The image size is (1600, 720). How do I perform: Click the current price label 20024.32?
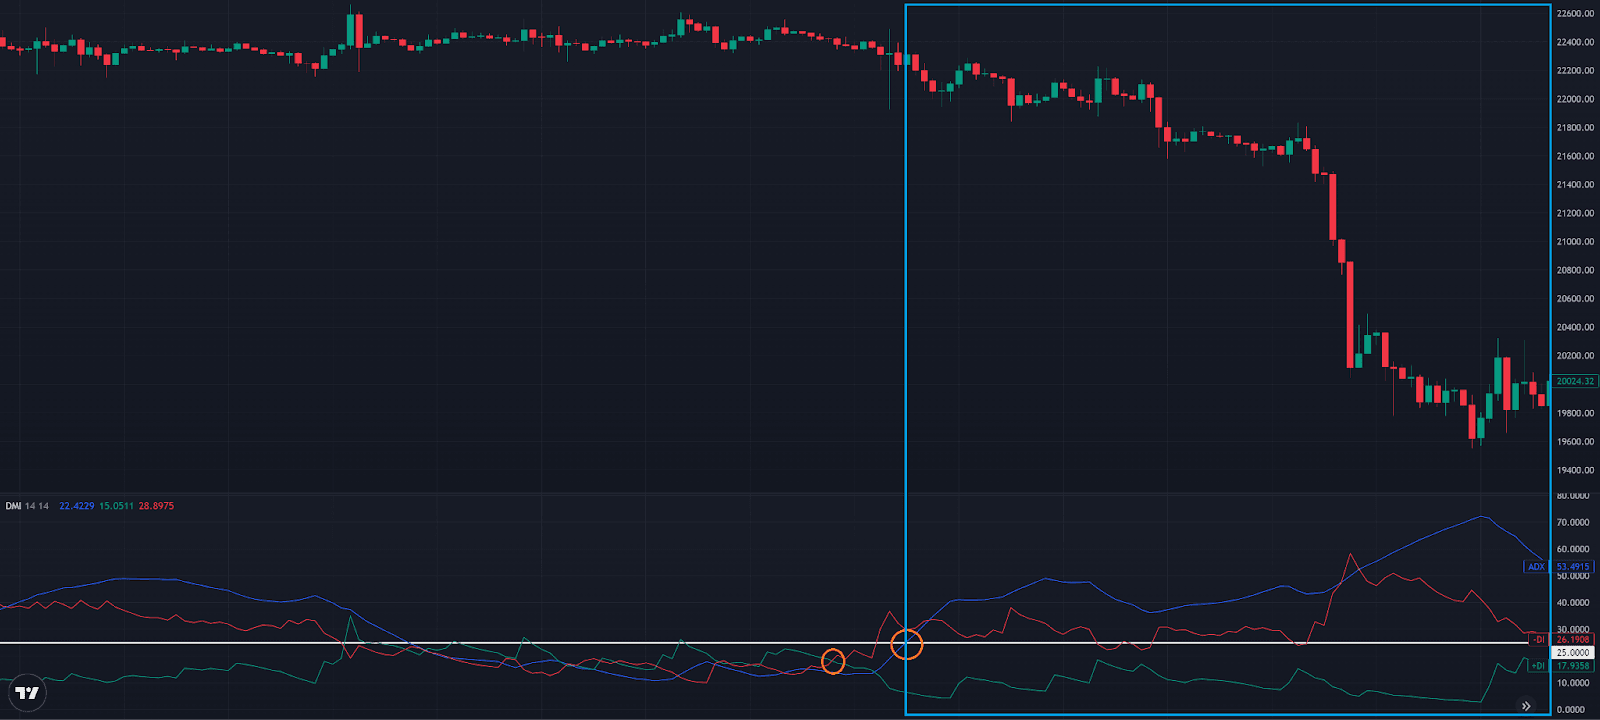[x=1575, y=381]
